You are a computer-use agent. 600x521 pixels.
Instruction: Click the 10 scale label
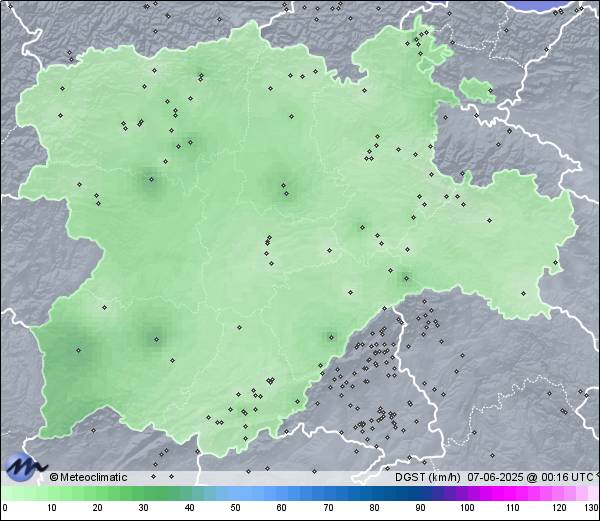pyautogui.click(x=52, y=508)
